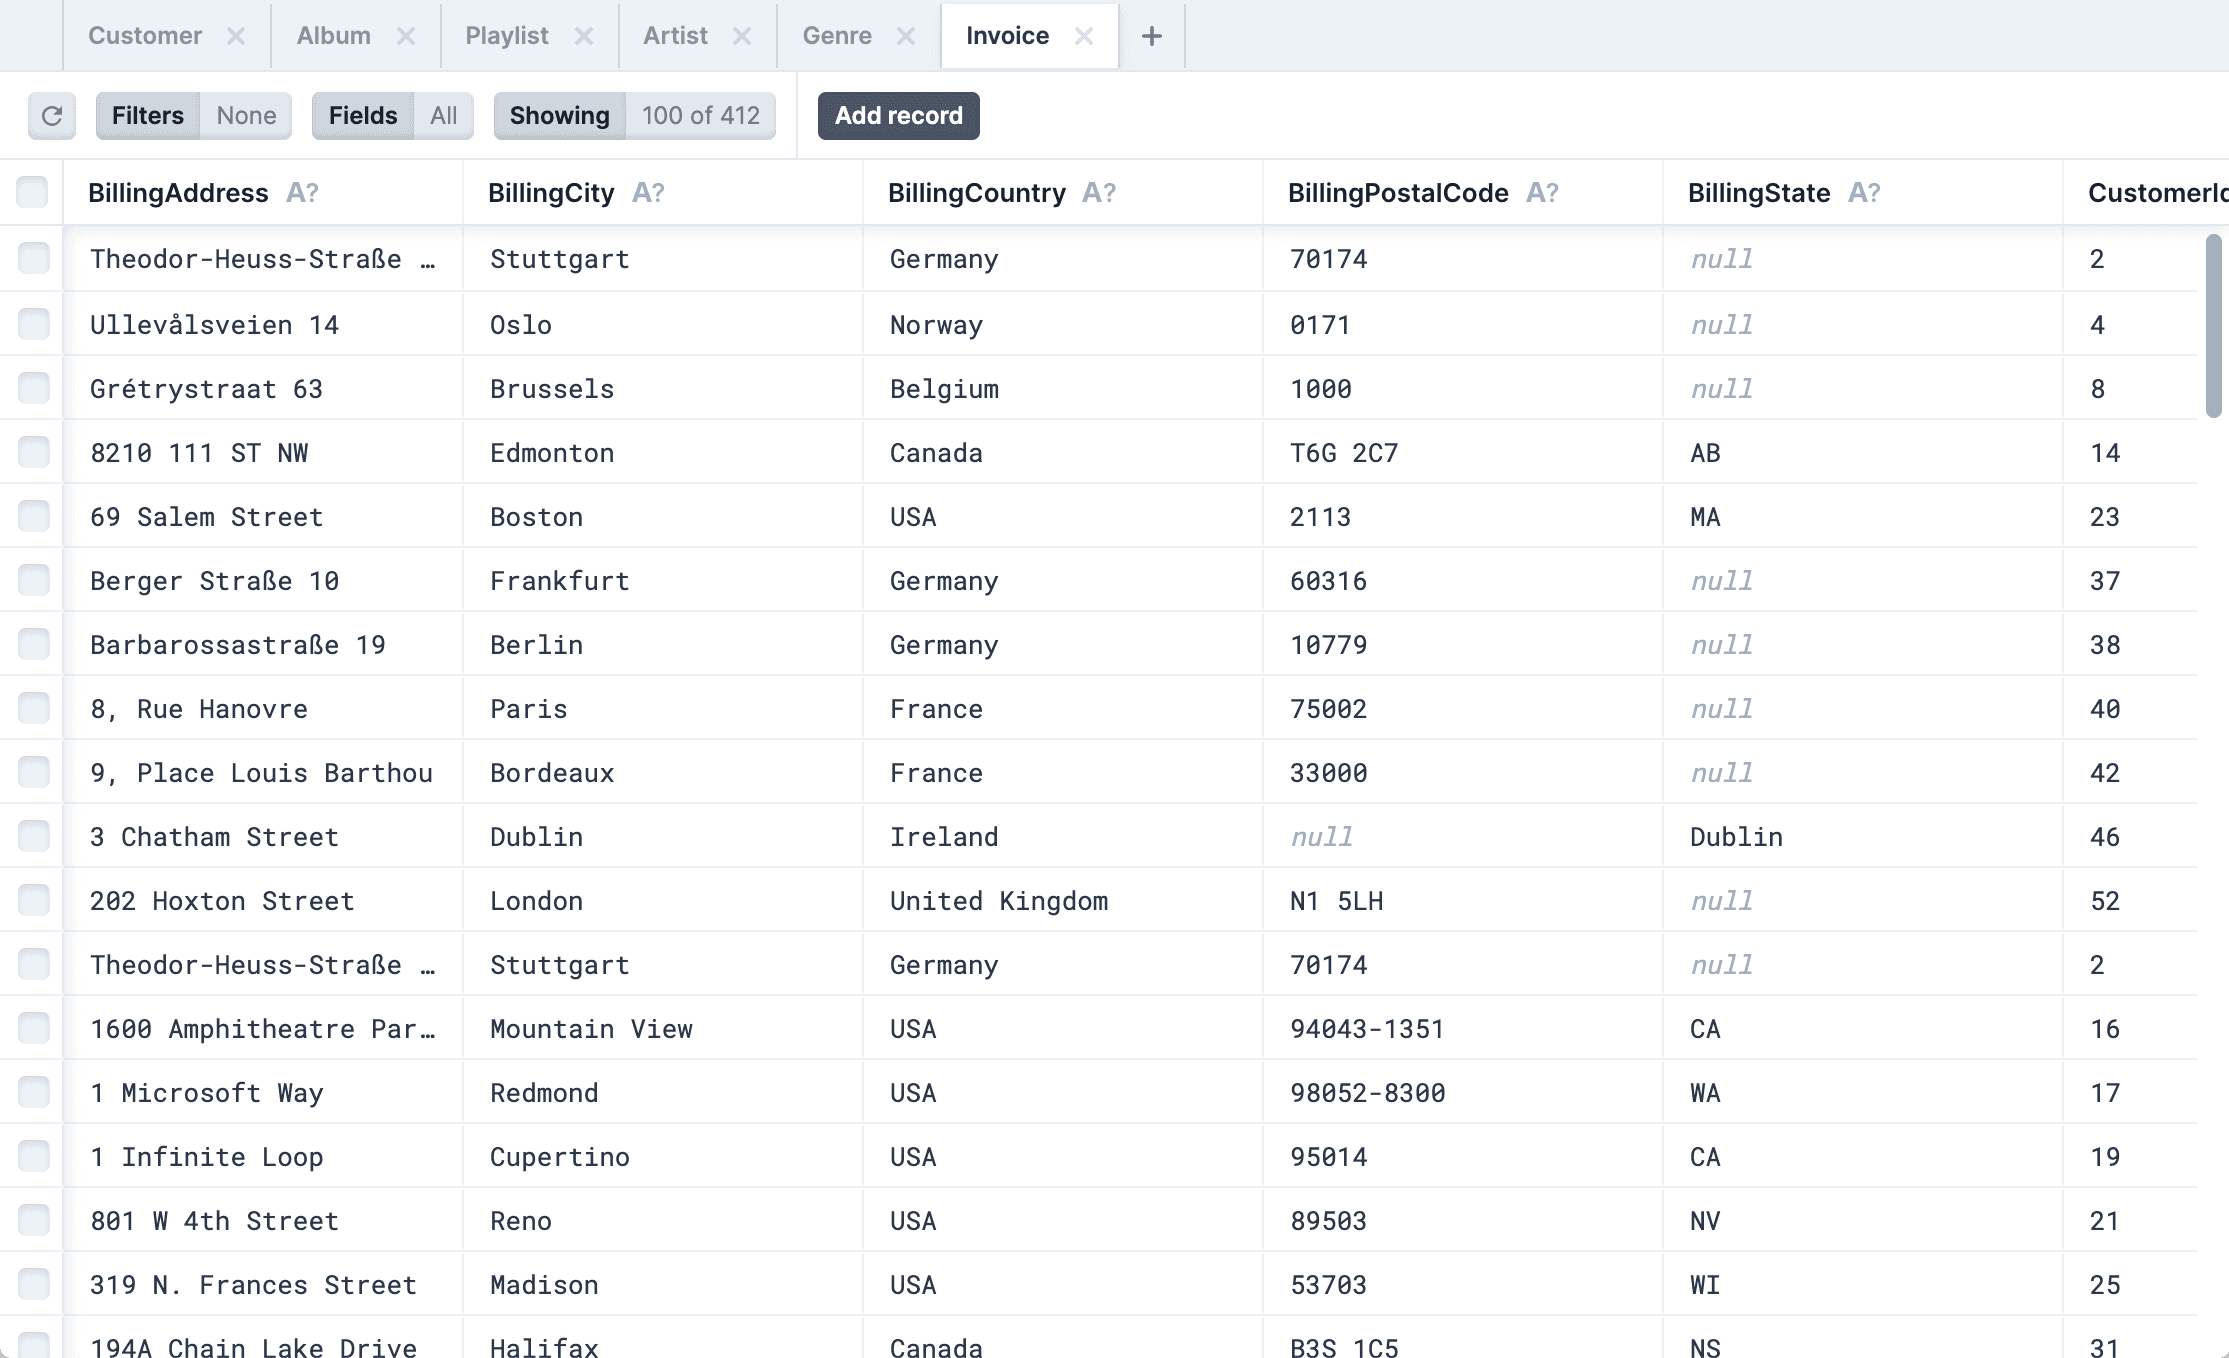Click the Add record button

coord(898,116)
